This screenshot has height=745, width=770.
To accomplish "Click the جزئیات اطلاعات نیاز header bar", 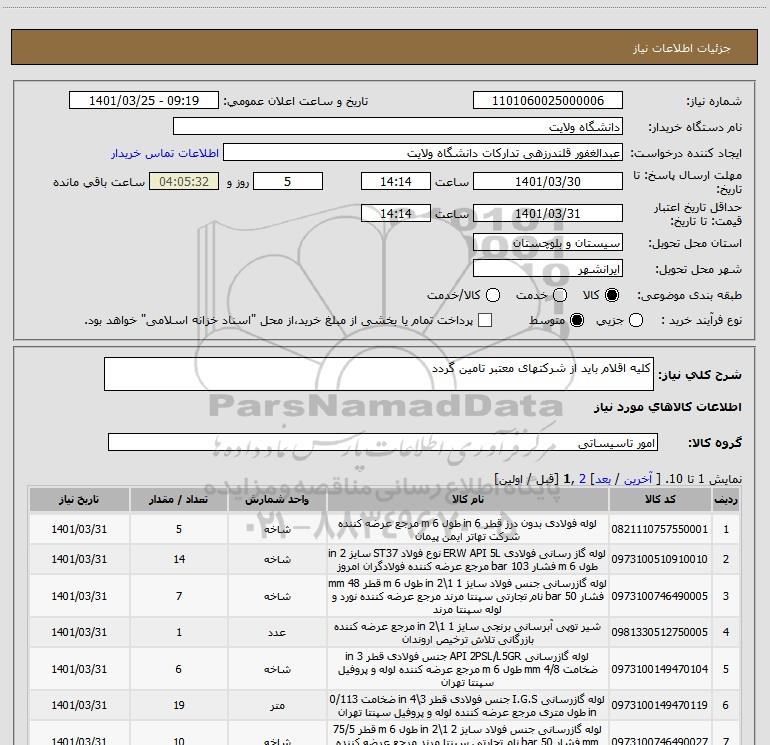I will pos(385,47).
